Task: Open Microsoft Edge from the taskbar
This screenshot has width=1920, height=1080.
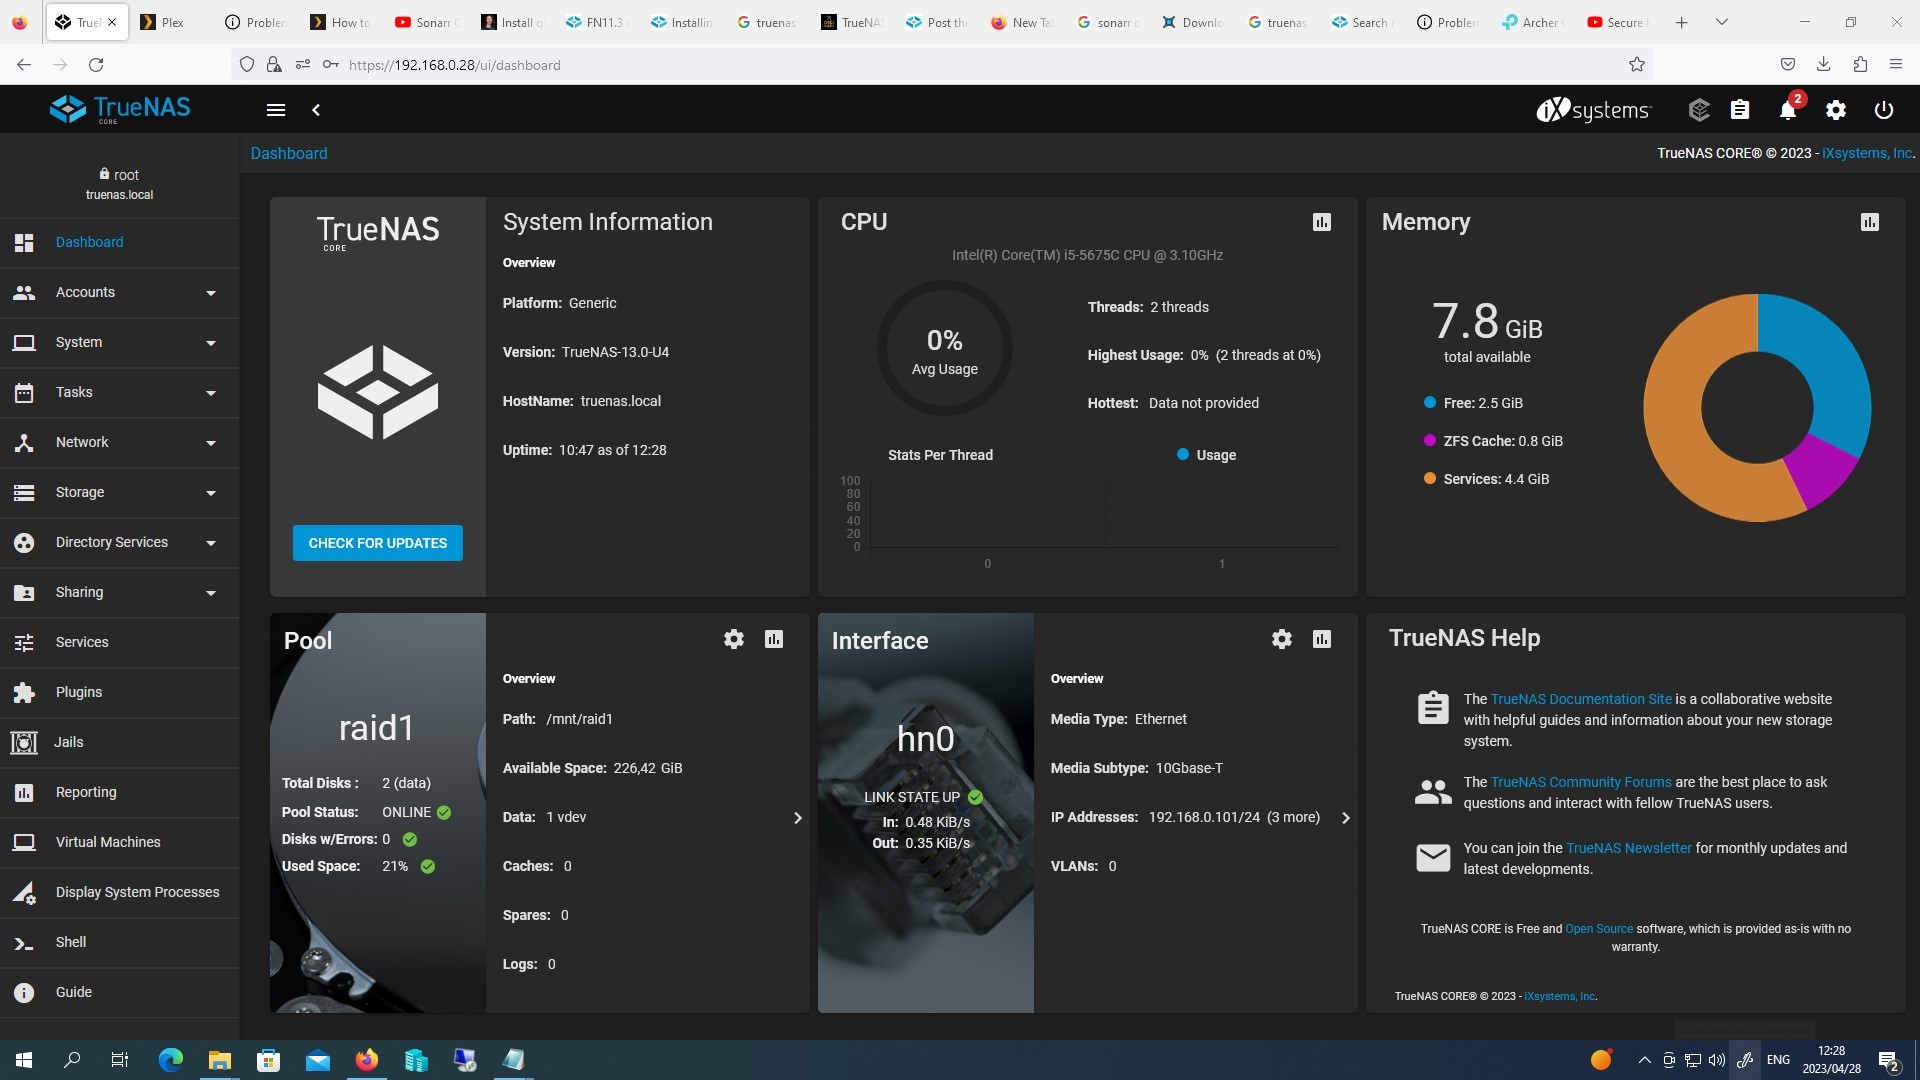Action: point(171,1060)
